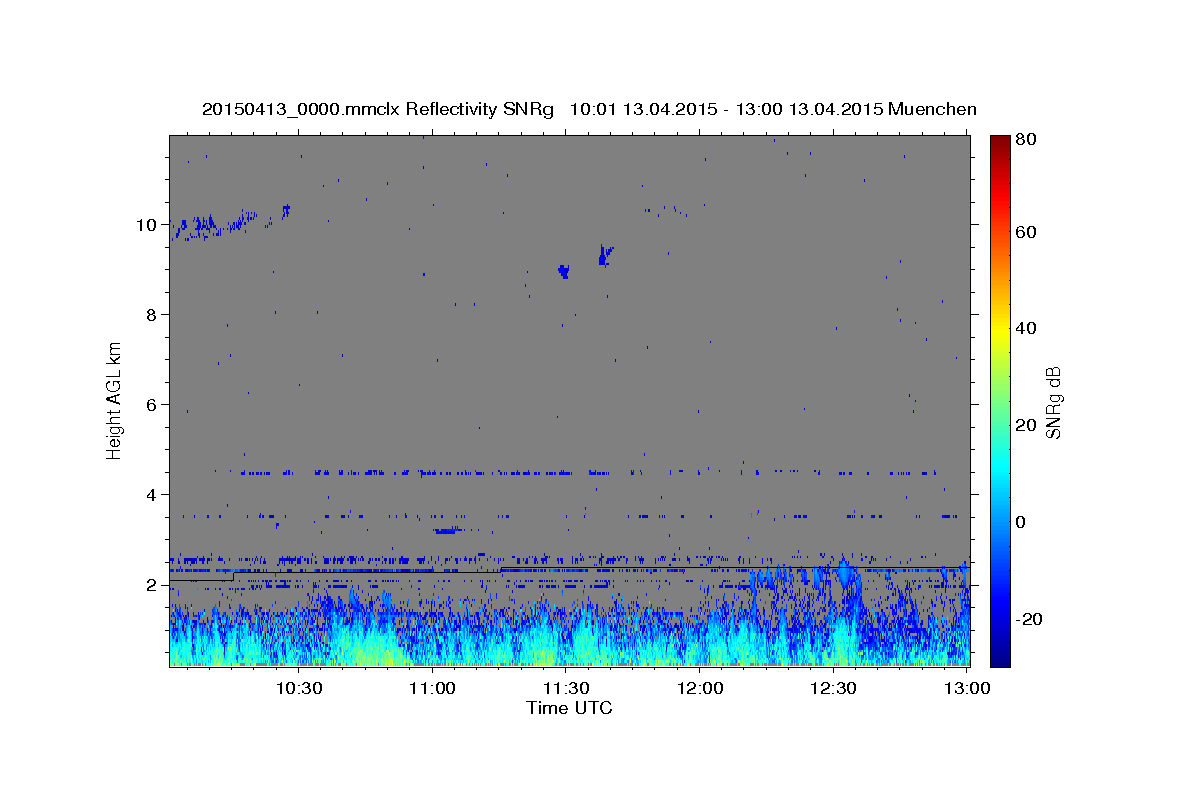Click the 13:00 time tick label
This screenshot has width=1200, height=800.
(967, 688)
